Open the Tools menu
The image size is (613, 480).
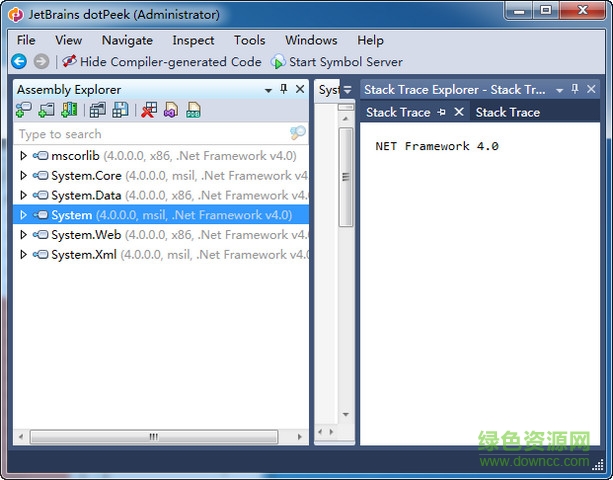(x=249, y=40)
